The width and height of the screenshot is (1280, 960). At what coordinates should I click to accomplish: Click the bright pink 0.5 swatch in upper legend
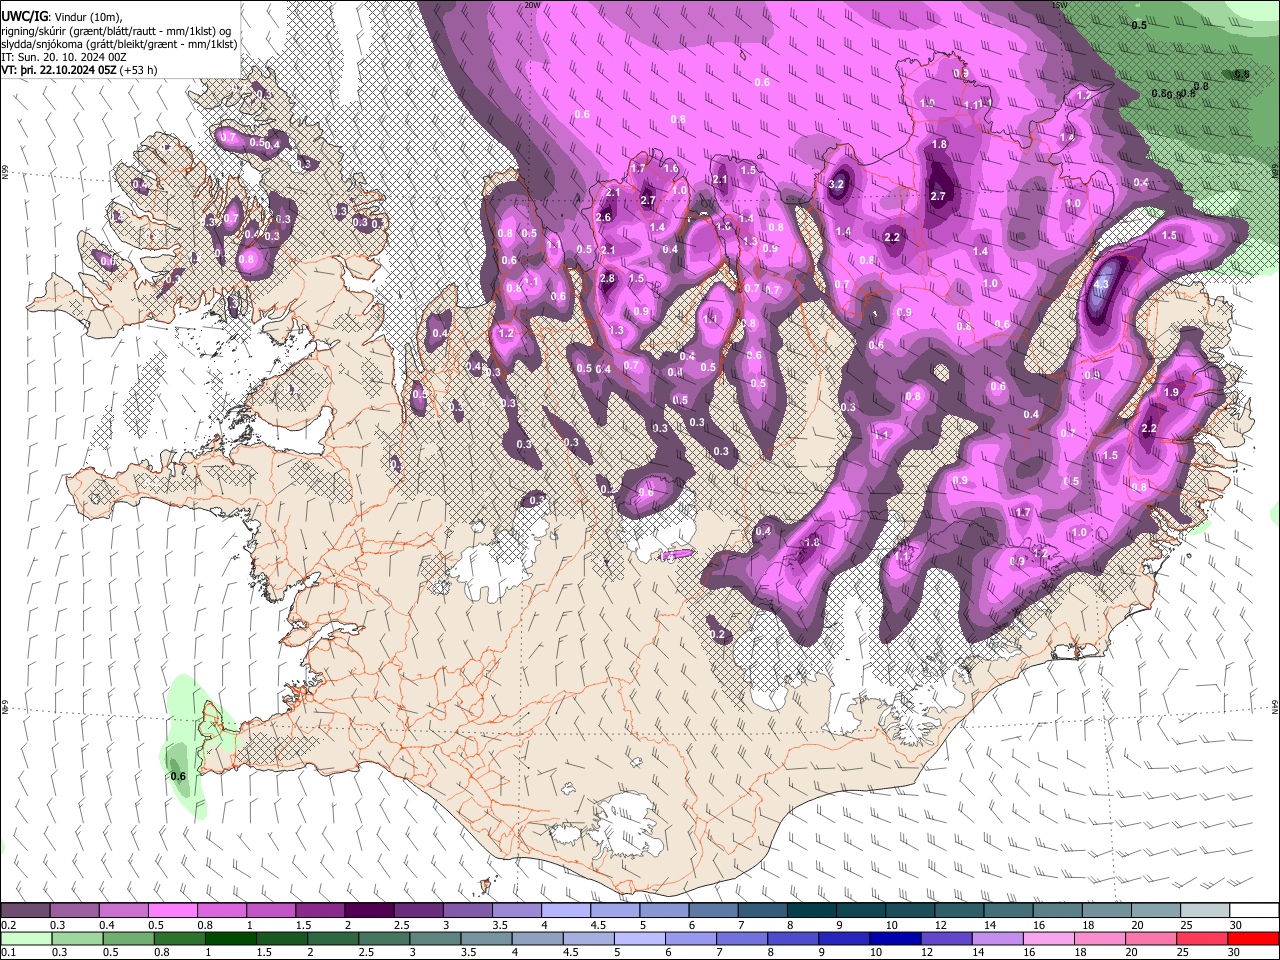172,911
